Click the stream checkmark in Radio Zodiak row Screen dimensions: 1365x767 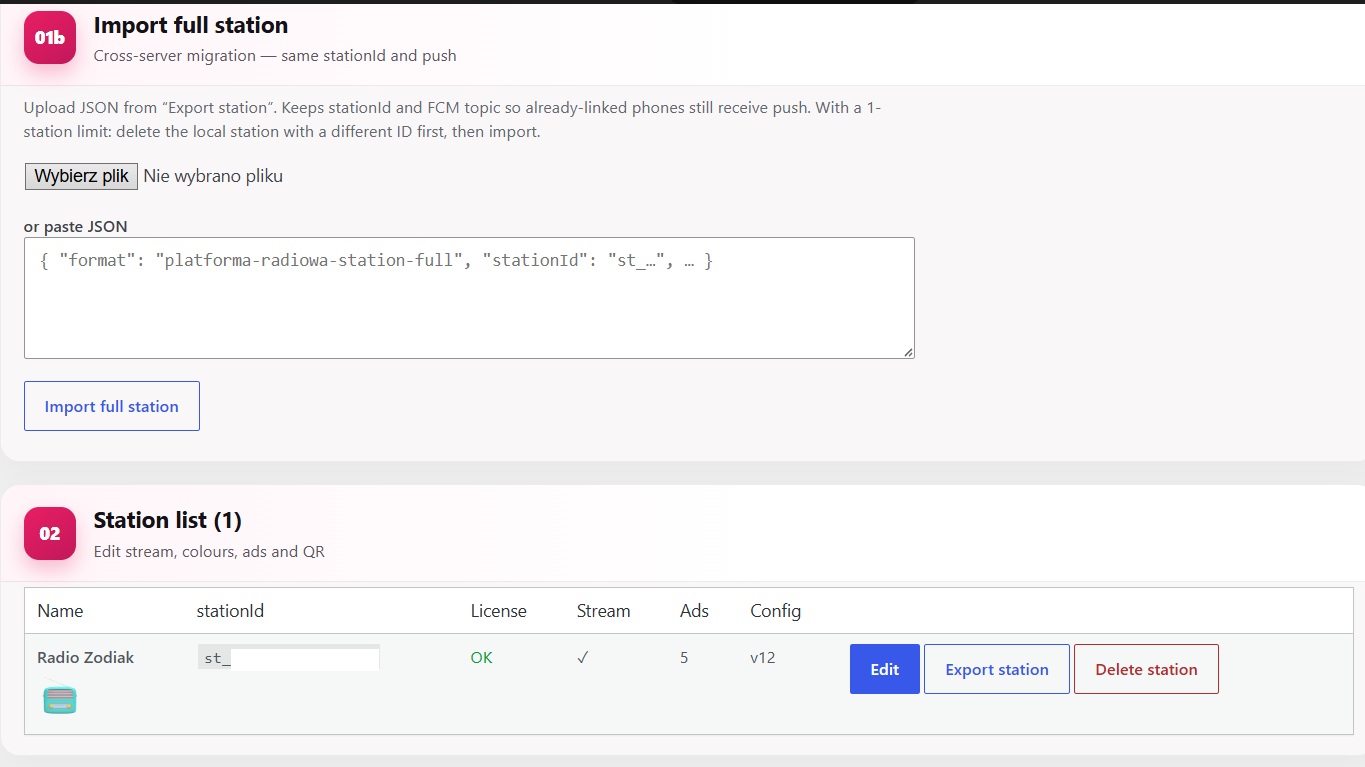point(583,657)
